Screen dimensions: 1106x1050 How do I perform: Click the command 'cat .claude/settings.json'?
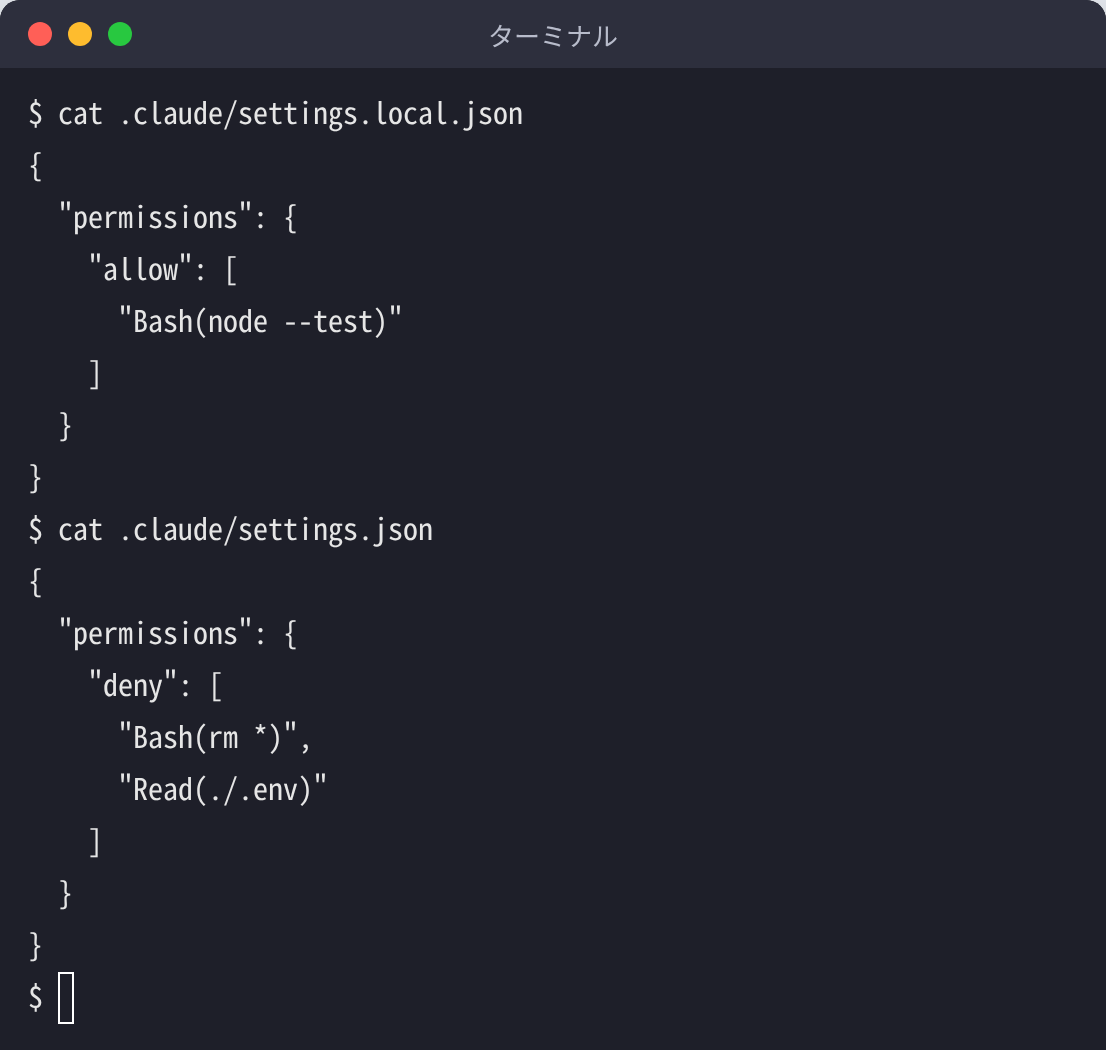click(x=245, y=530)
